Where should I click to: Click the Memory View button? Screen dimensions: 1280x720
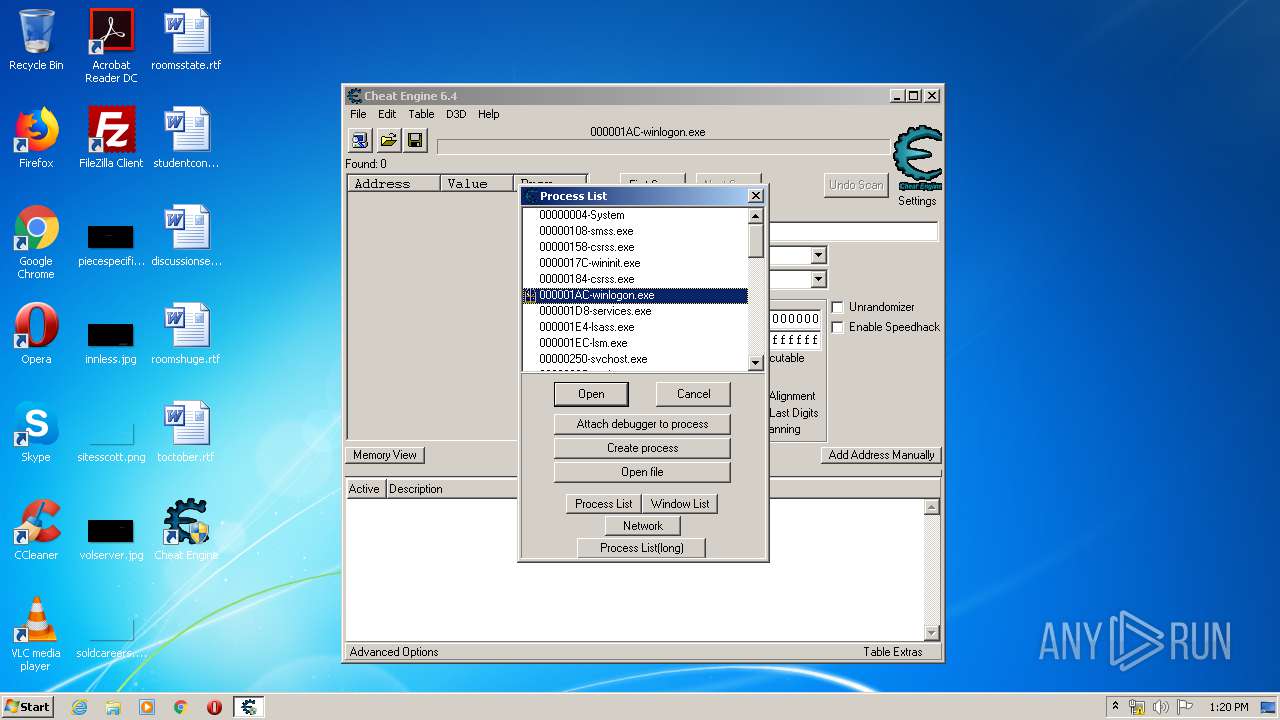(x=385, y=455)
